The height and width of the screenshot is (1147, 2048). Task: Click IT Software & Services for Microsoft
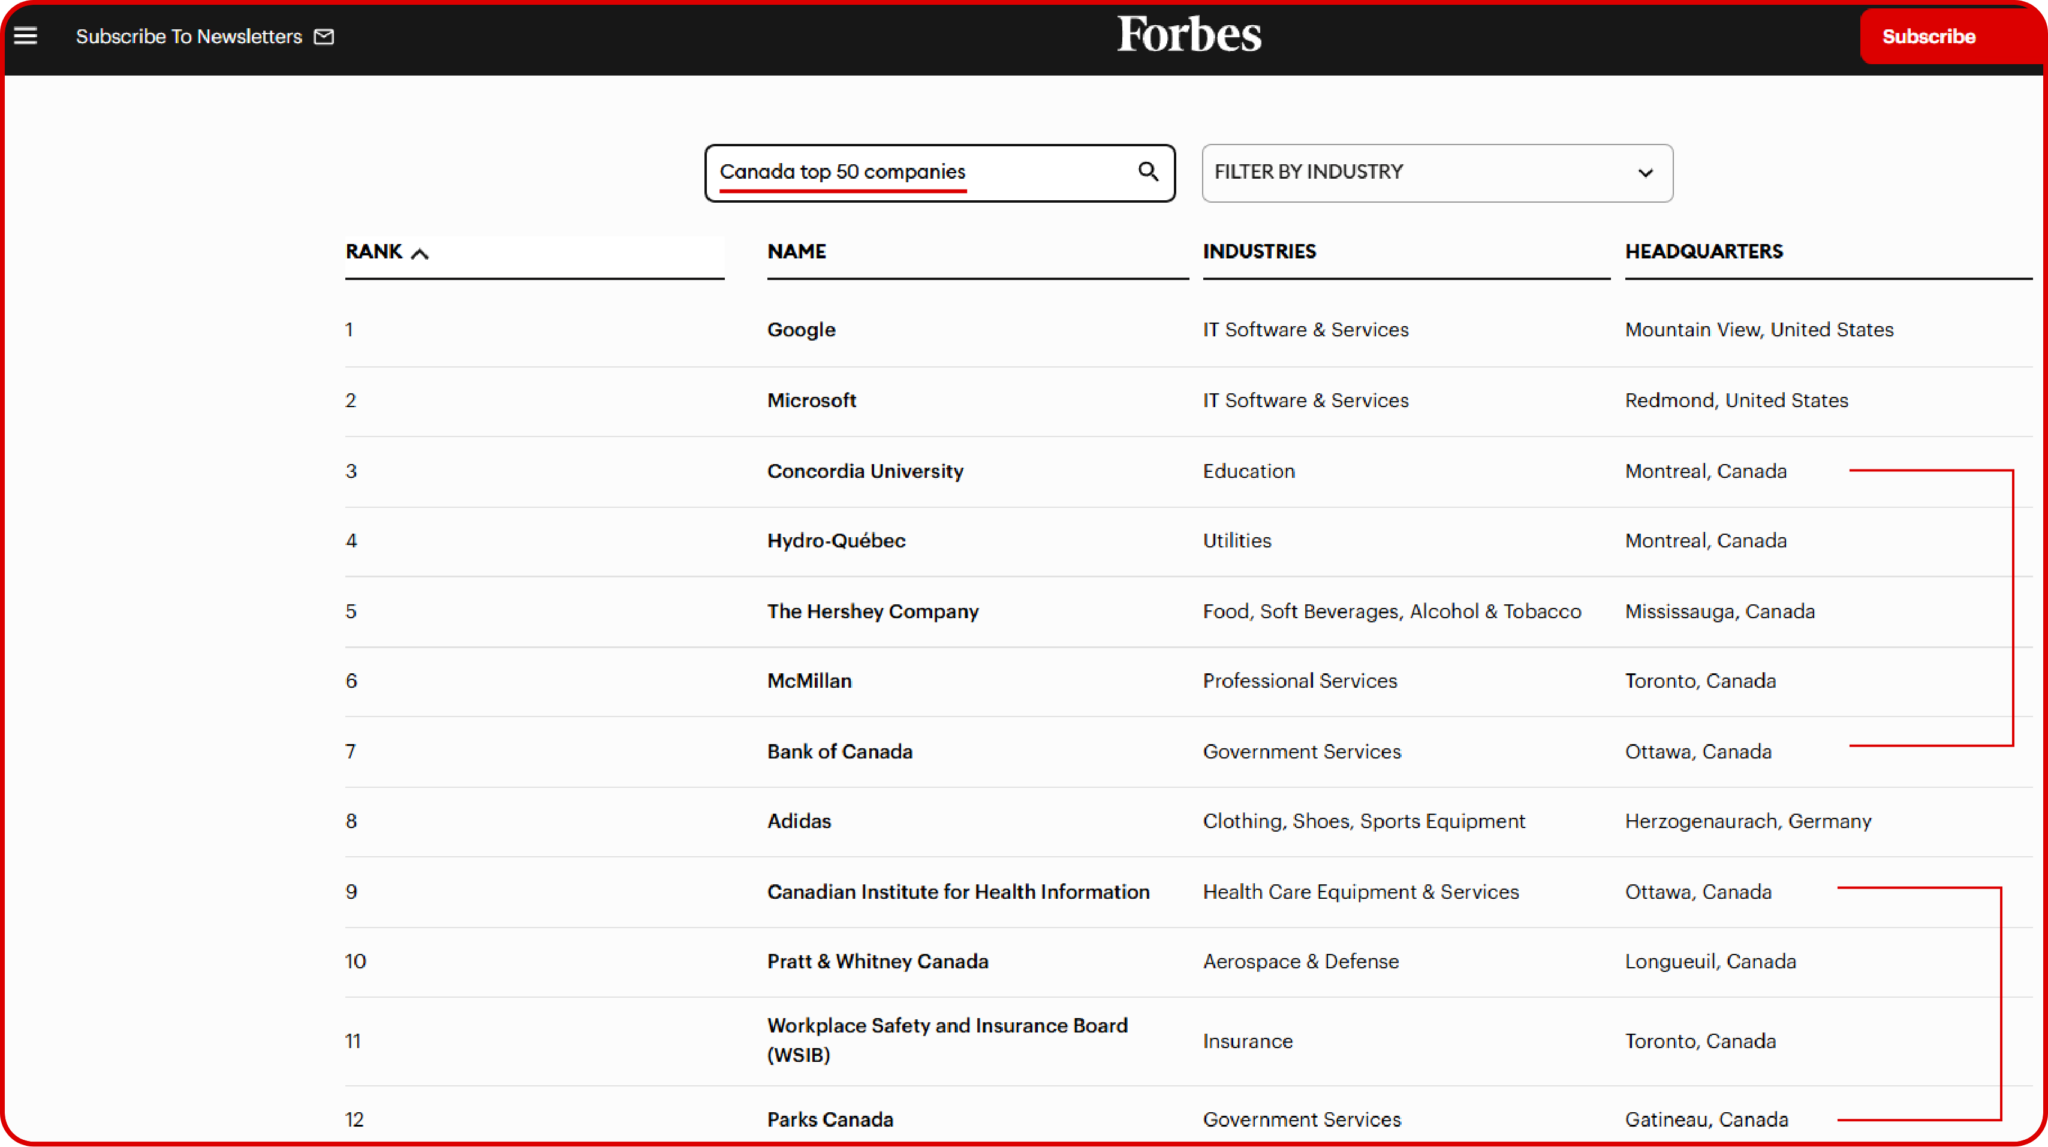coord(1305,401)
